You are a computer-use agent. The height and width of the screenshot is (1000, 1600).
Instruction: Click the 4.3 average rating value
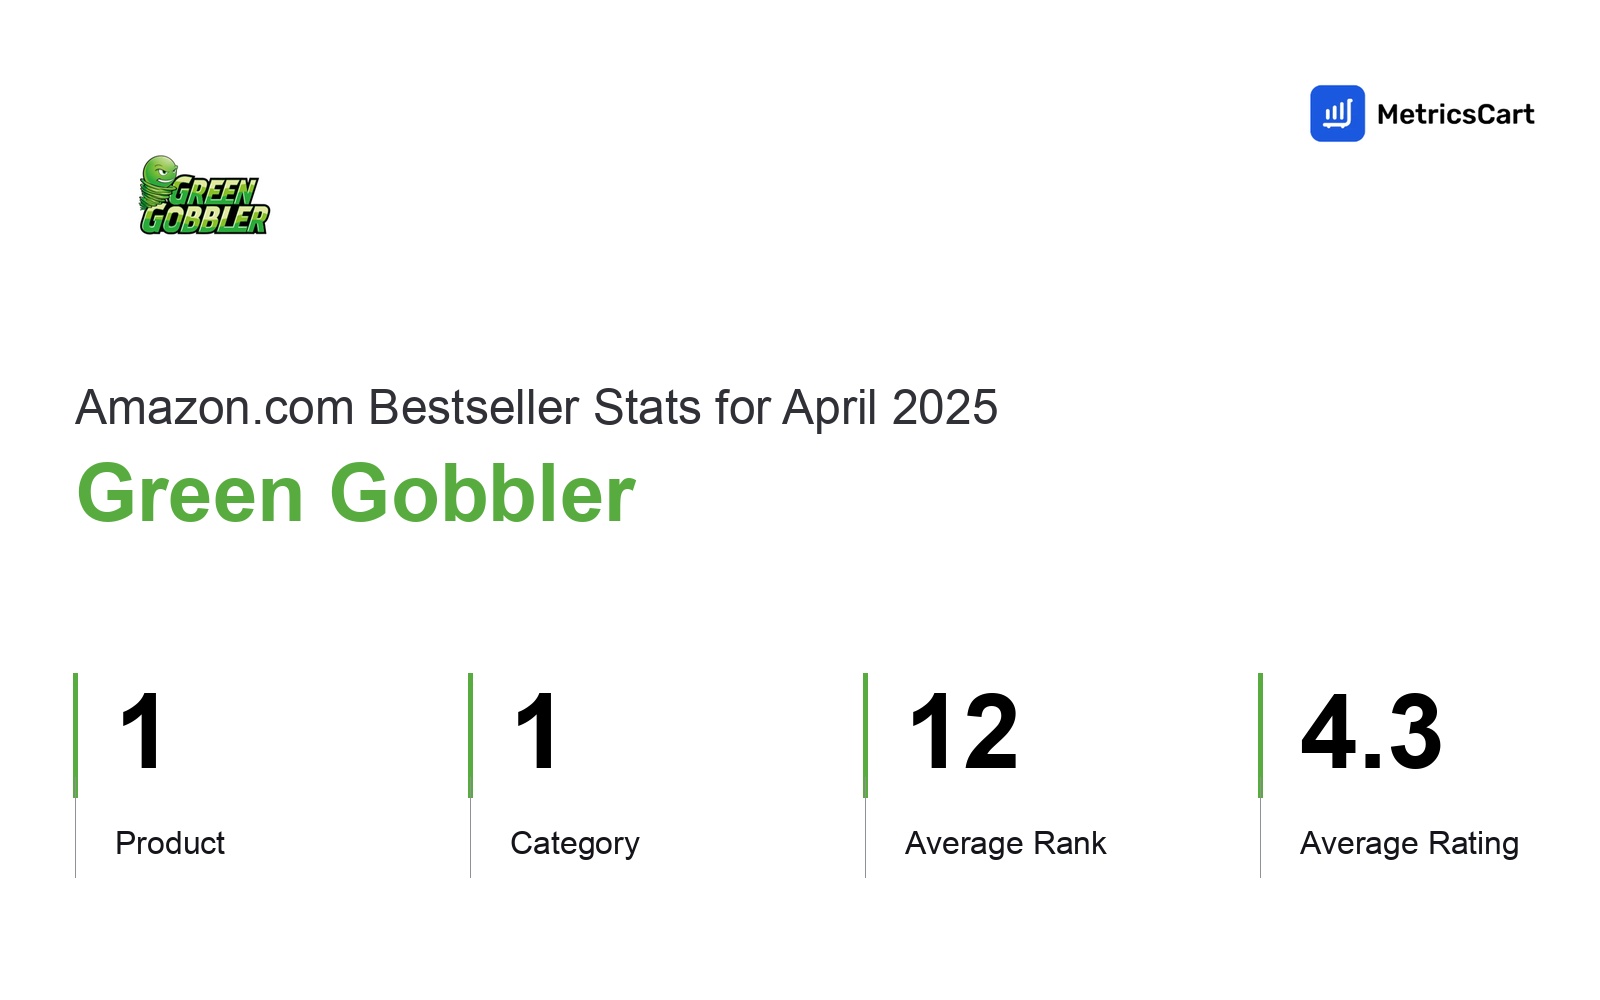(x=1371, y=732)
